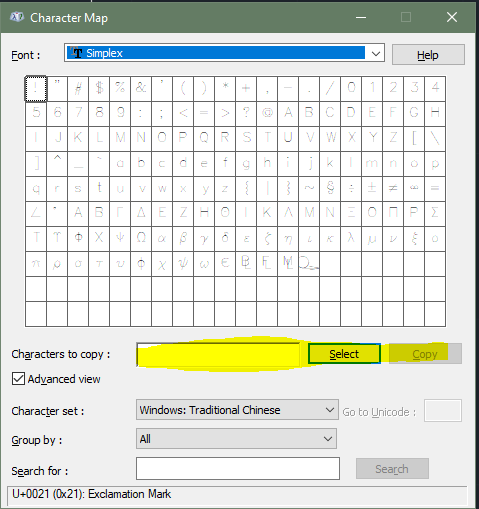Select the Greek mu μ character cell
Viewport: 479px width, 509px height.
click(x=372, y=239)
